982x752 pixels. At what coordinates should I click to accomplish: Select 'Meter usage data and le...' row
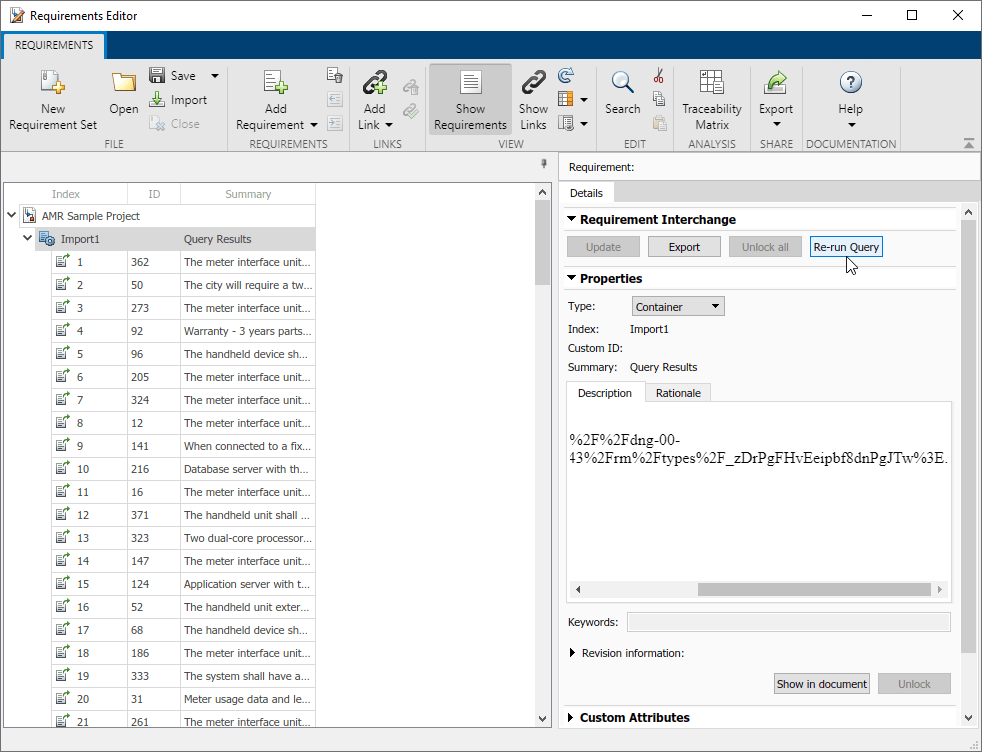click(183, 699)
